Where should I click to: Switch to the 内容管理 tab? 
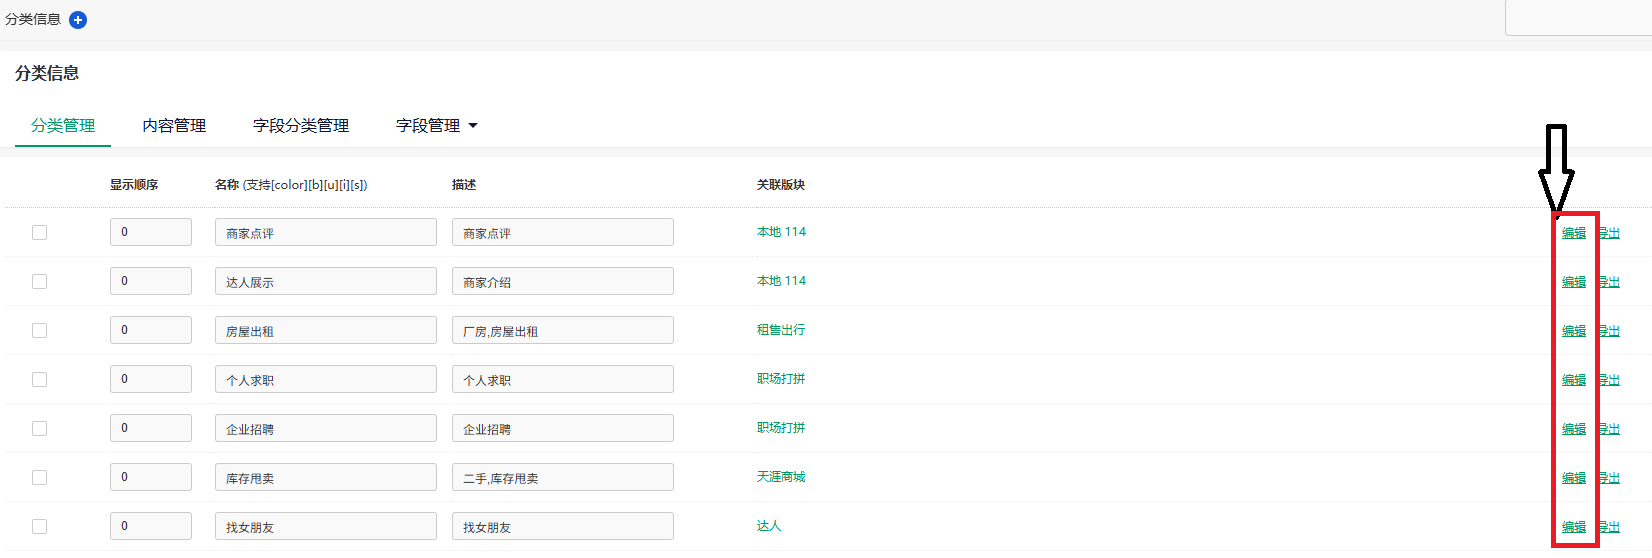coord(174,126)
